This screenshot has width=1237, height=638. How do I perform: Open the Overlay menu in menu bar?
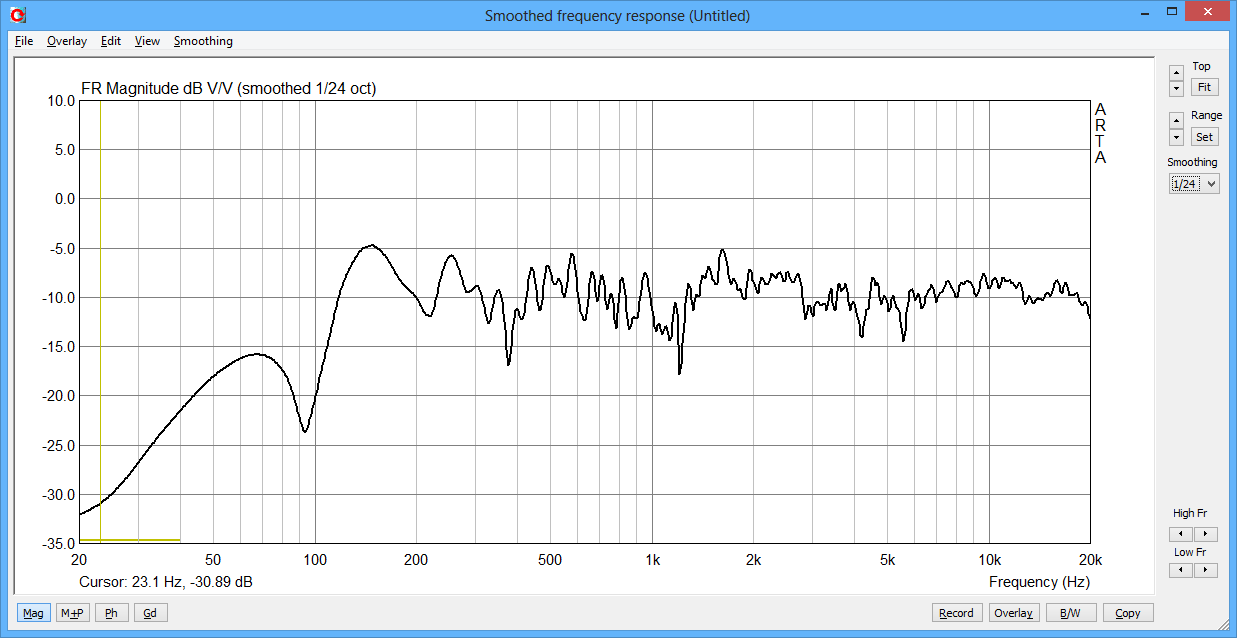(67, 41)
